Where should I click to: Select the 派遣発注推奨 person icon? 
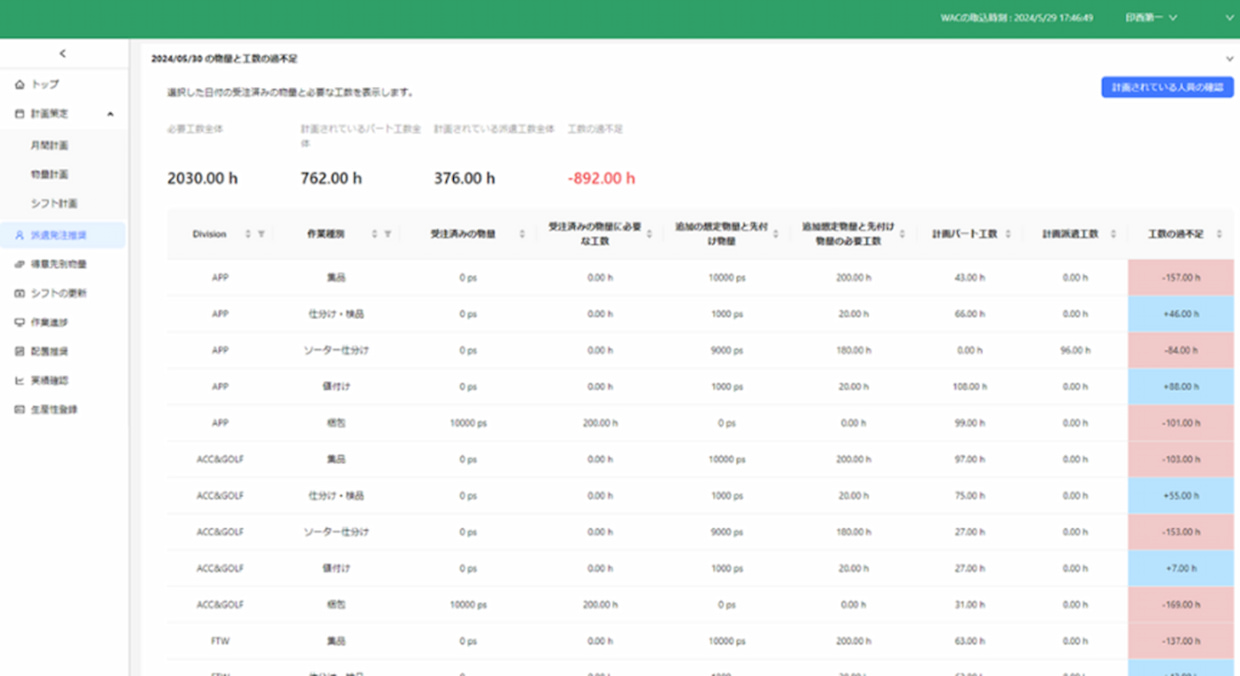click(19, 235)
